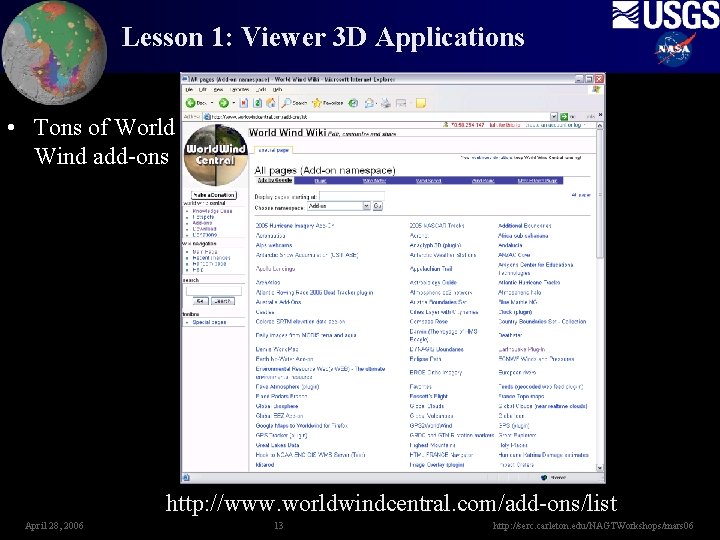Click the Make a Donation button
This screenshot has width=720, height=540.
point(214,195)
